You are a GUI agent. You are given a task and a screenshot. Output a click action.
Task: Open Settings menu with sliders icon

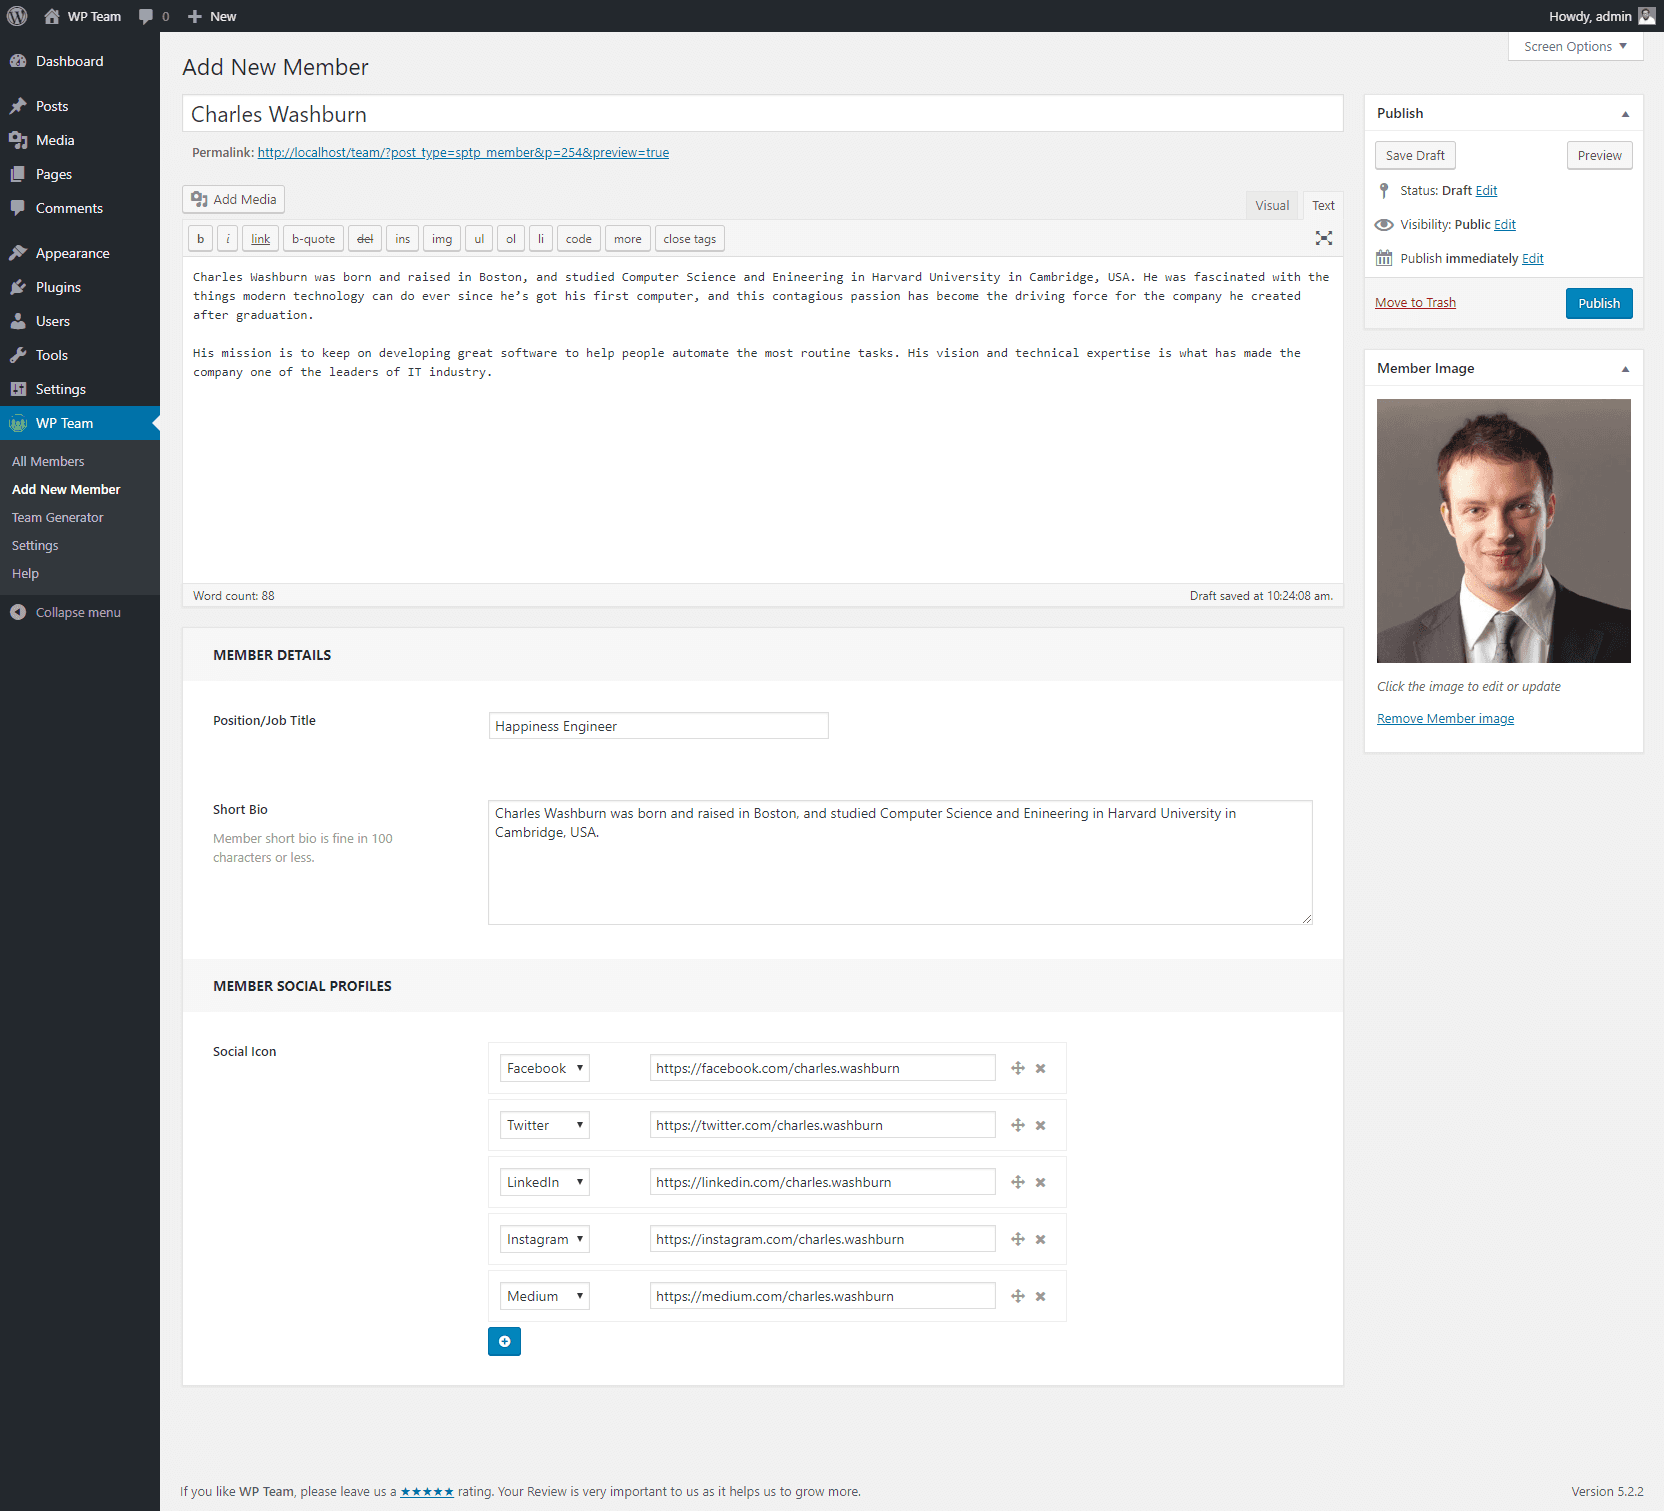click(x=80, y=389)
